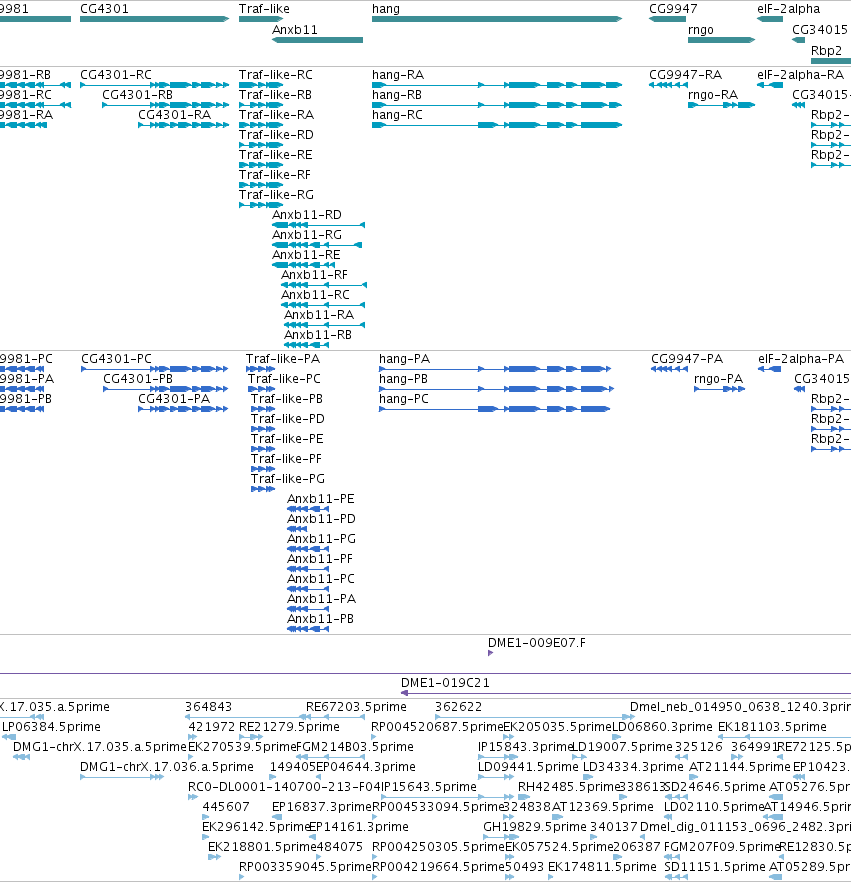Select the EK296142.5prime EST label
The height and width of the screenshot is (882, 851).
click(256, 827)
